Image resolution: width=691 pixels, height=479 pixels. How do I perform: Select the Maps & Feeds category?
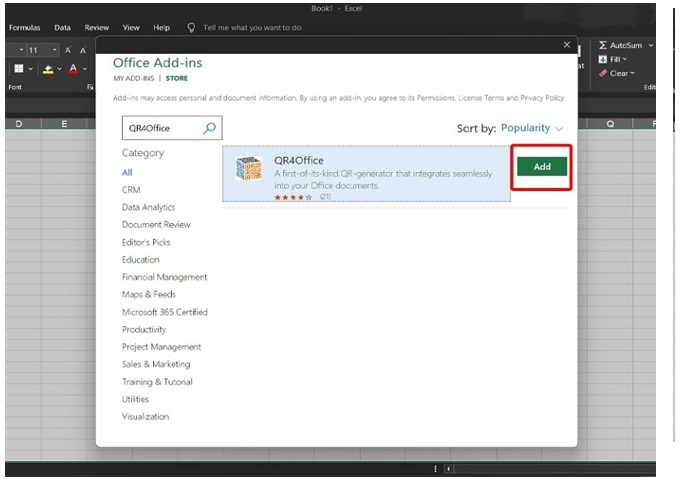point(149,294)
